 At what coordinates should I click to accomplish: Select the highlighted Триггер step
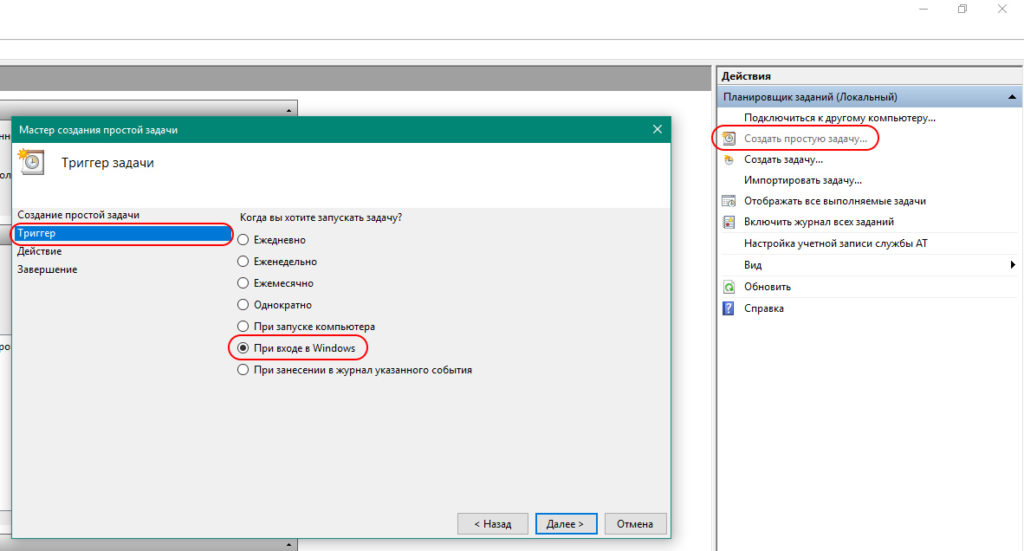click(x=122, y=233)
